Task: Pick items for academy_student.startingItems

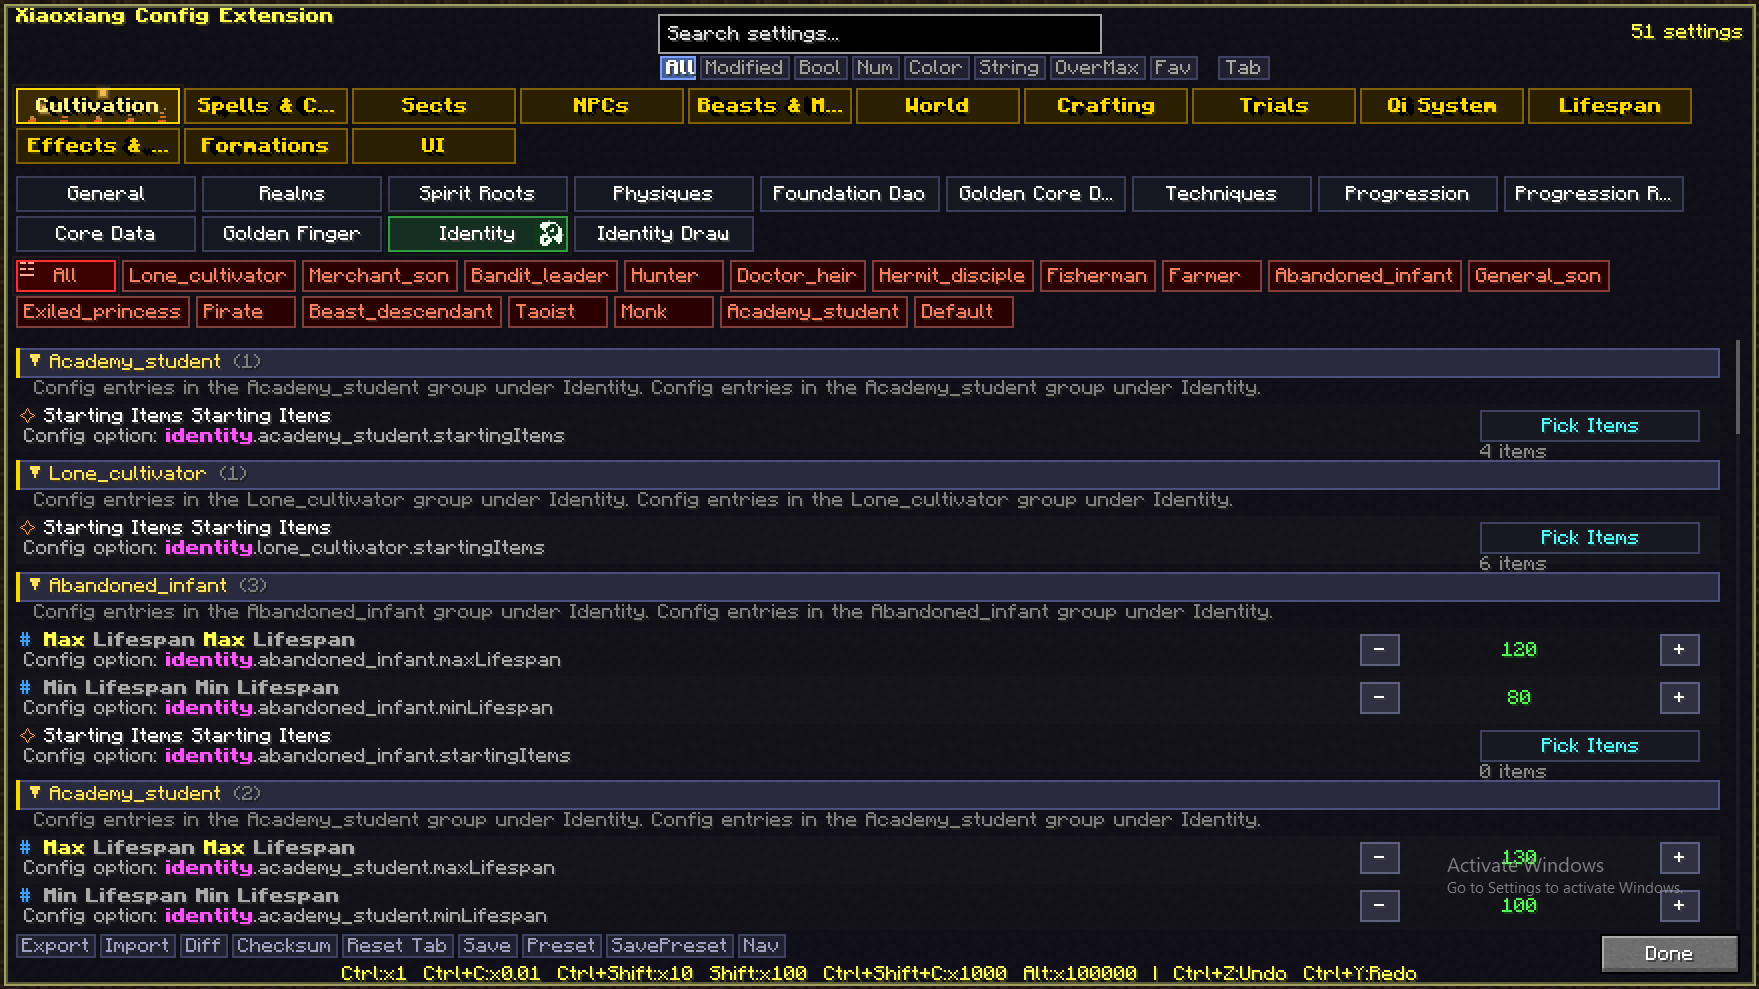Action: point(1589,426)
